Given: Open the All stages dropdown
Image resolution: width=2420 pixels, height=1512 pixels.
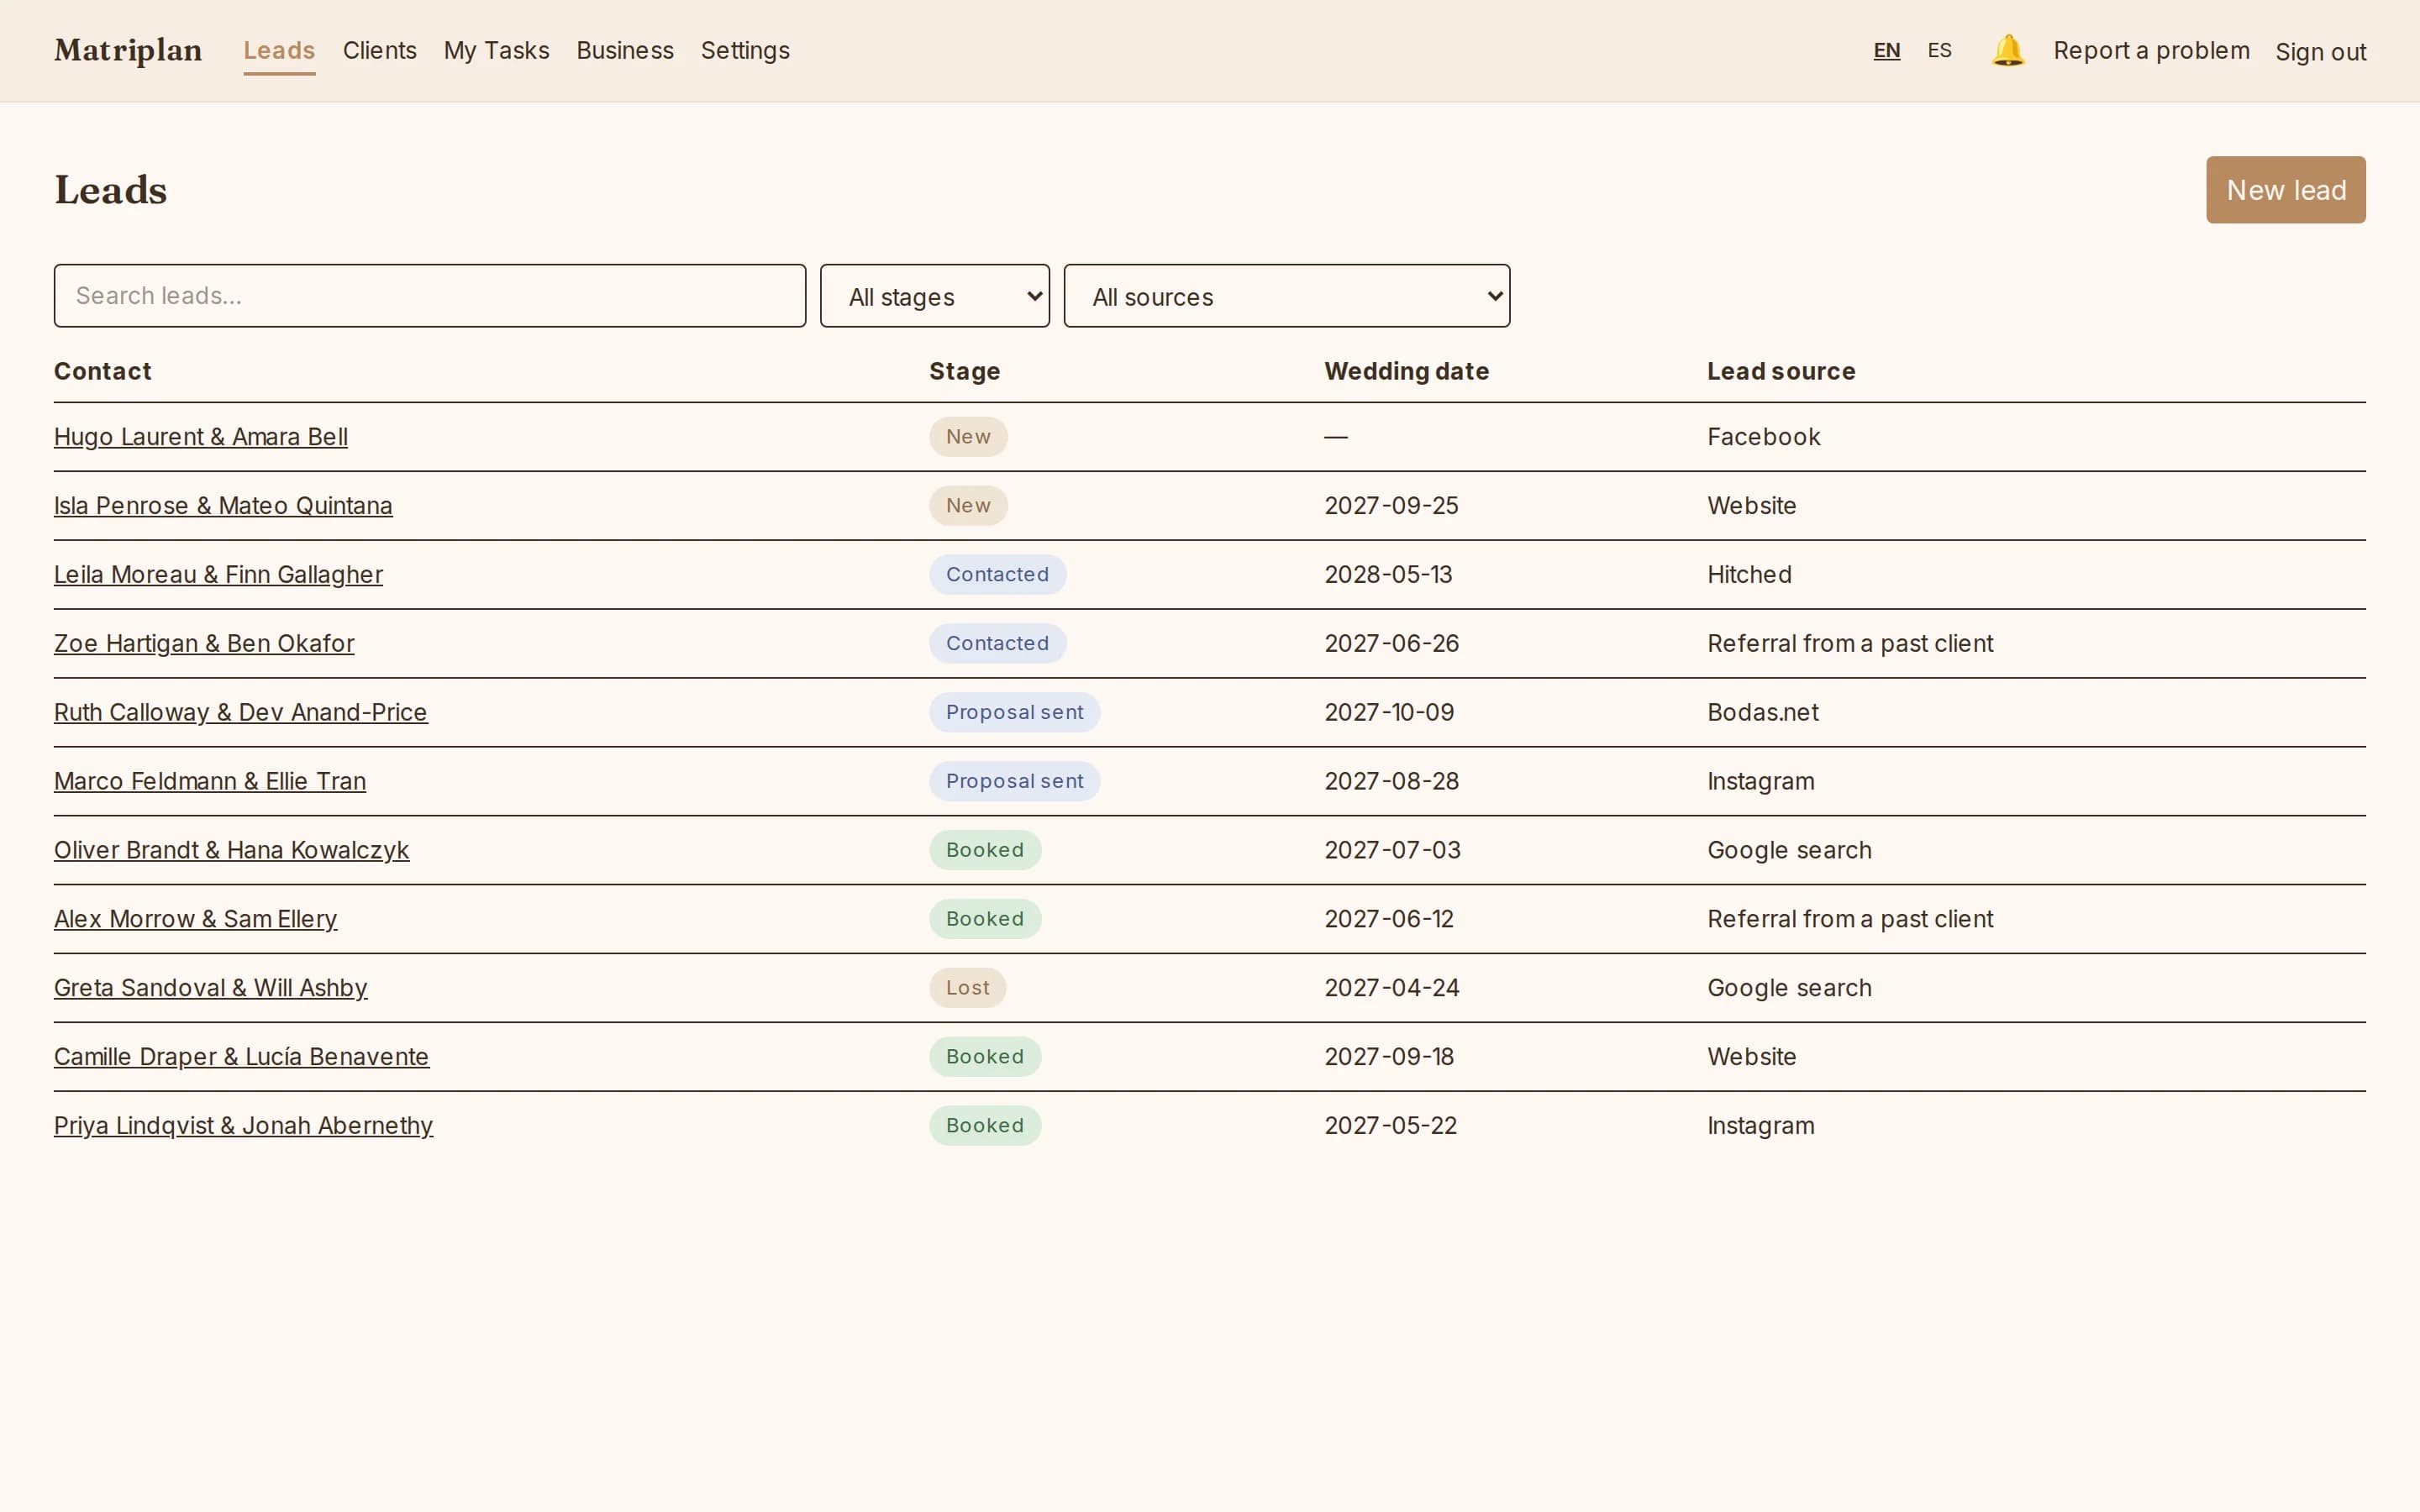Looking at the screenshot, I should tap(934, 296).
